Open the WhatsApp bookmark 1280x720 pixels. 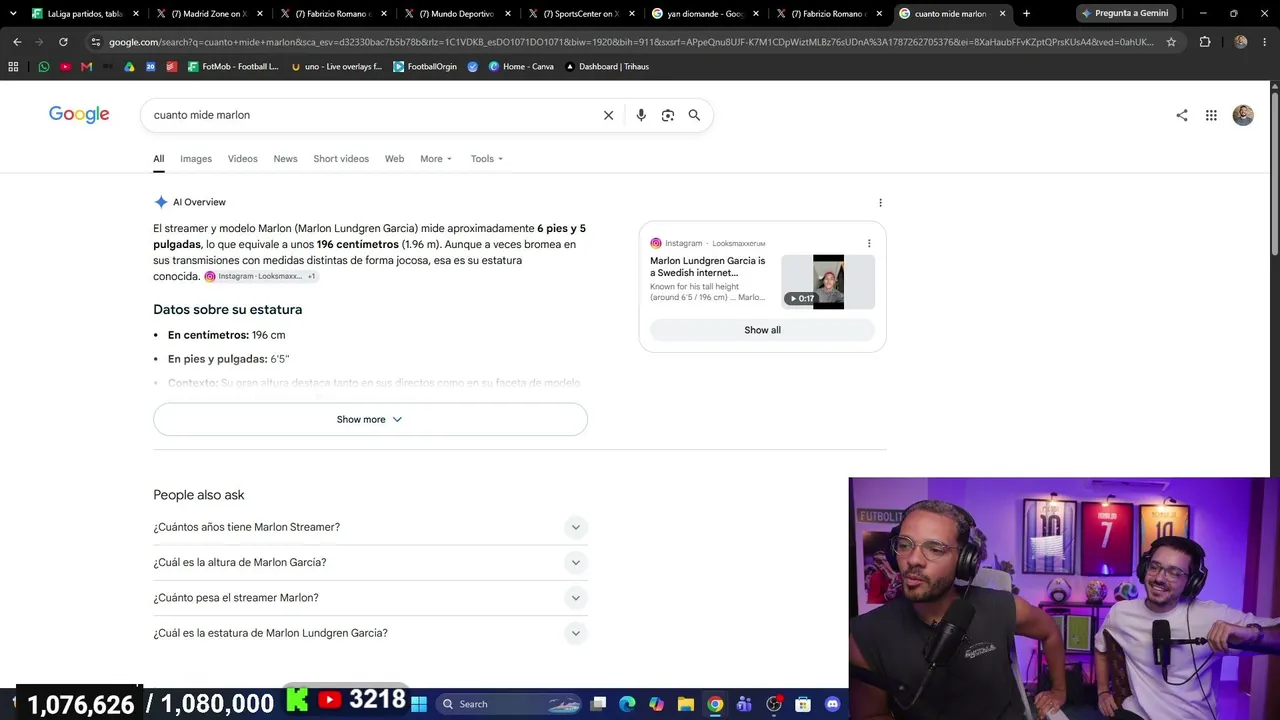43,66
